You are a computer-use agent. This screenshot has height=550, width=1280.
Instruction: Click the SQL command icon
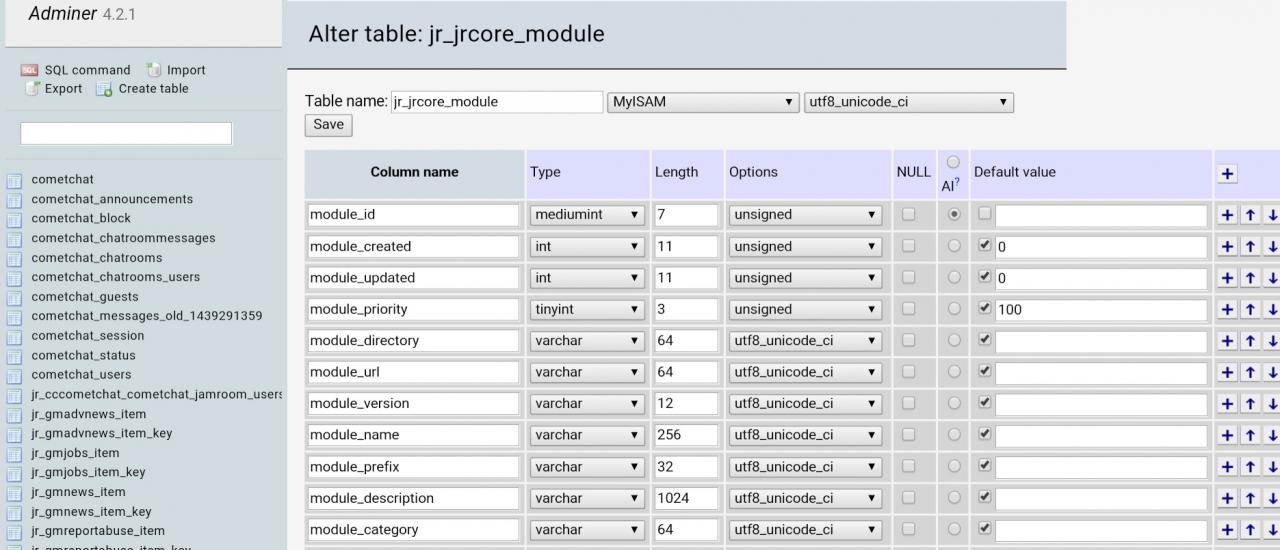pos(29,70)
